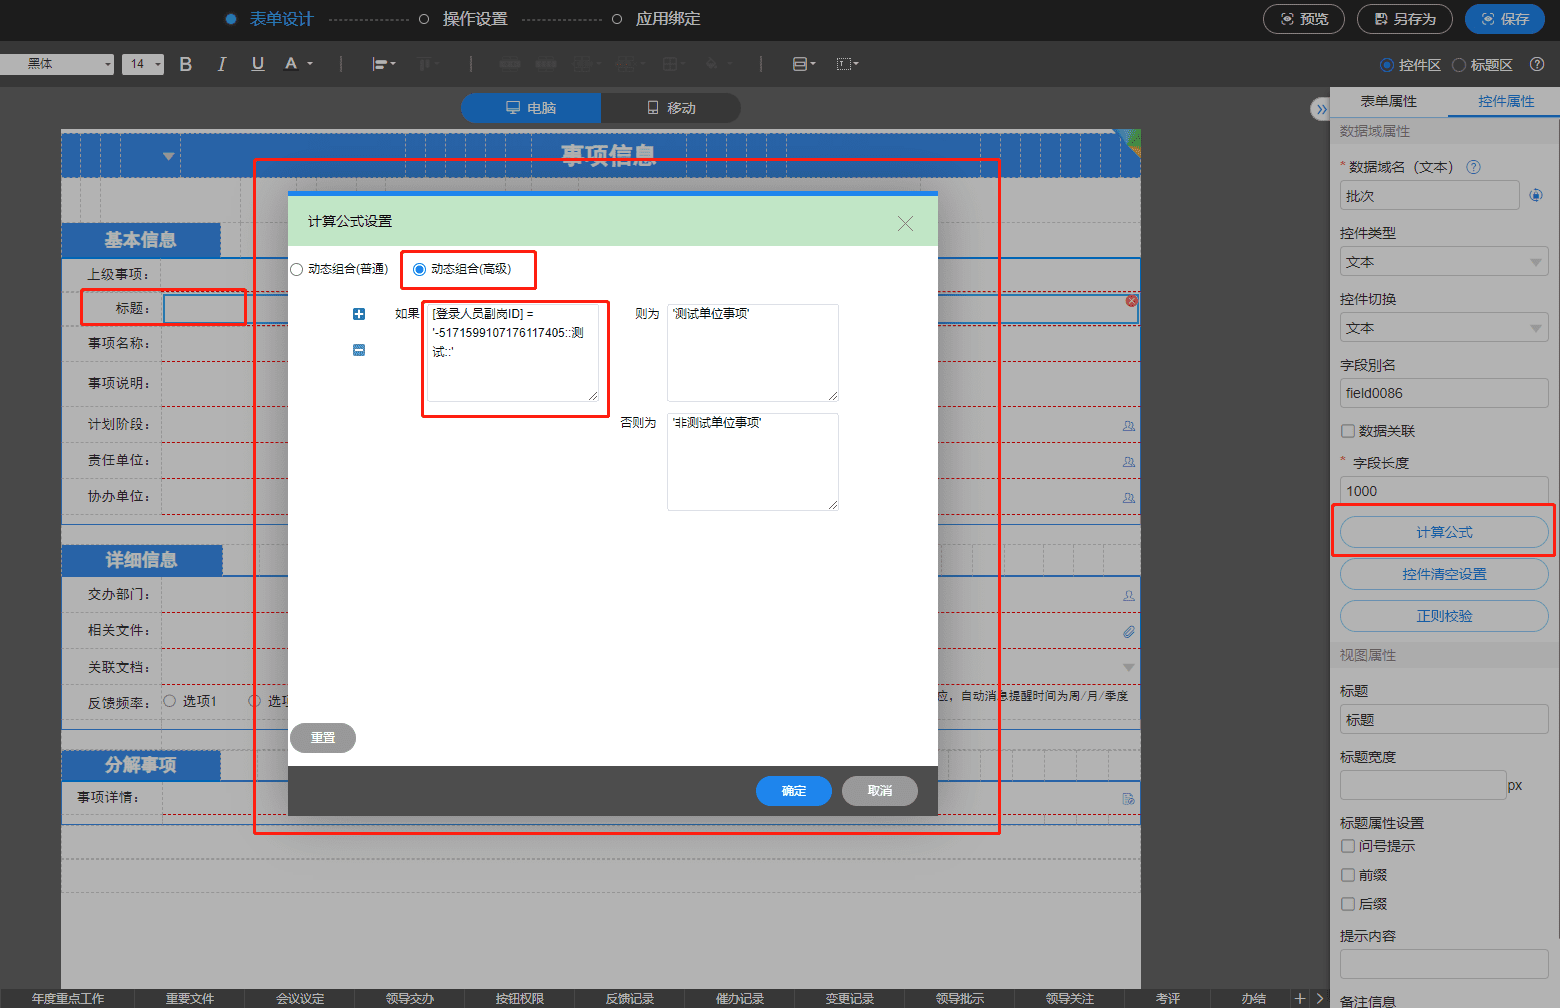Click the attachment paperclip on 相关文件 row
The width and height of the screenshot is (1560, 1008).
[1129, 632]
